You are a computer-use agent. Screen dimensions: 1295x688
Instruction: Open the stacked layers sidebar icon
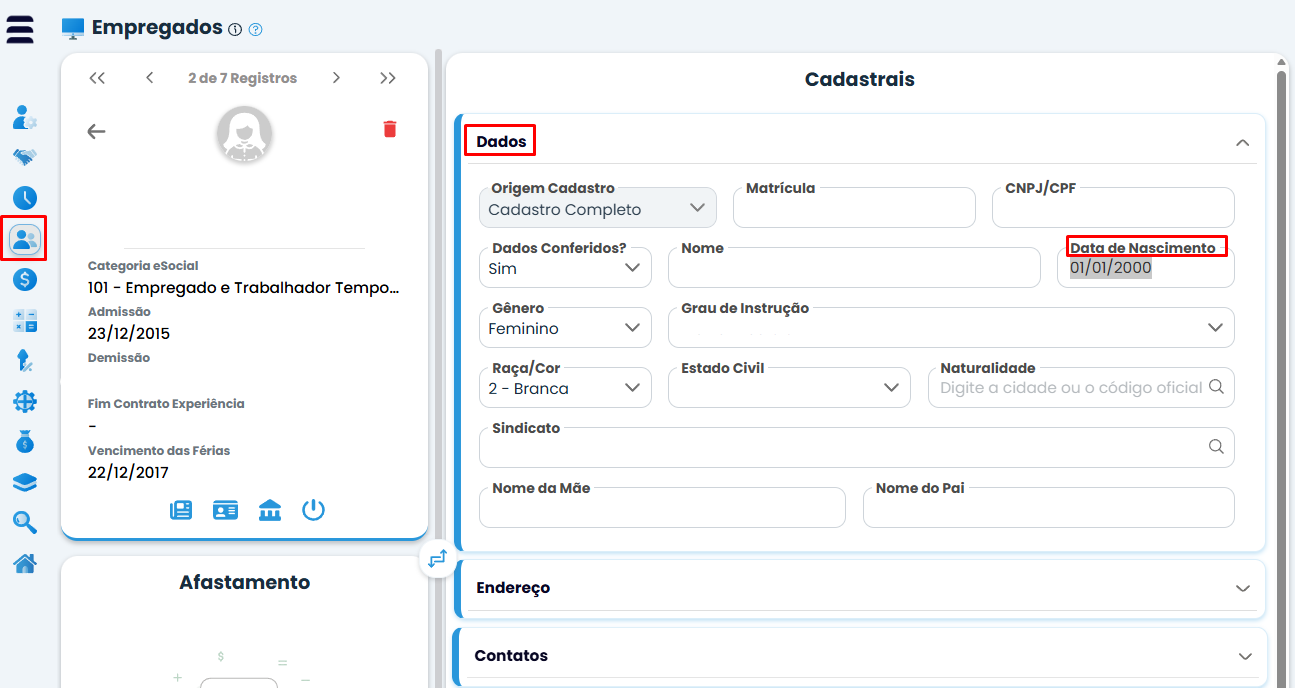pyautogui.click(x=25, y=482)
